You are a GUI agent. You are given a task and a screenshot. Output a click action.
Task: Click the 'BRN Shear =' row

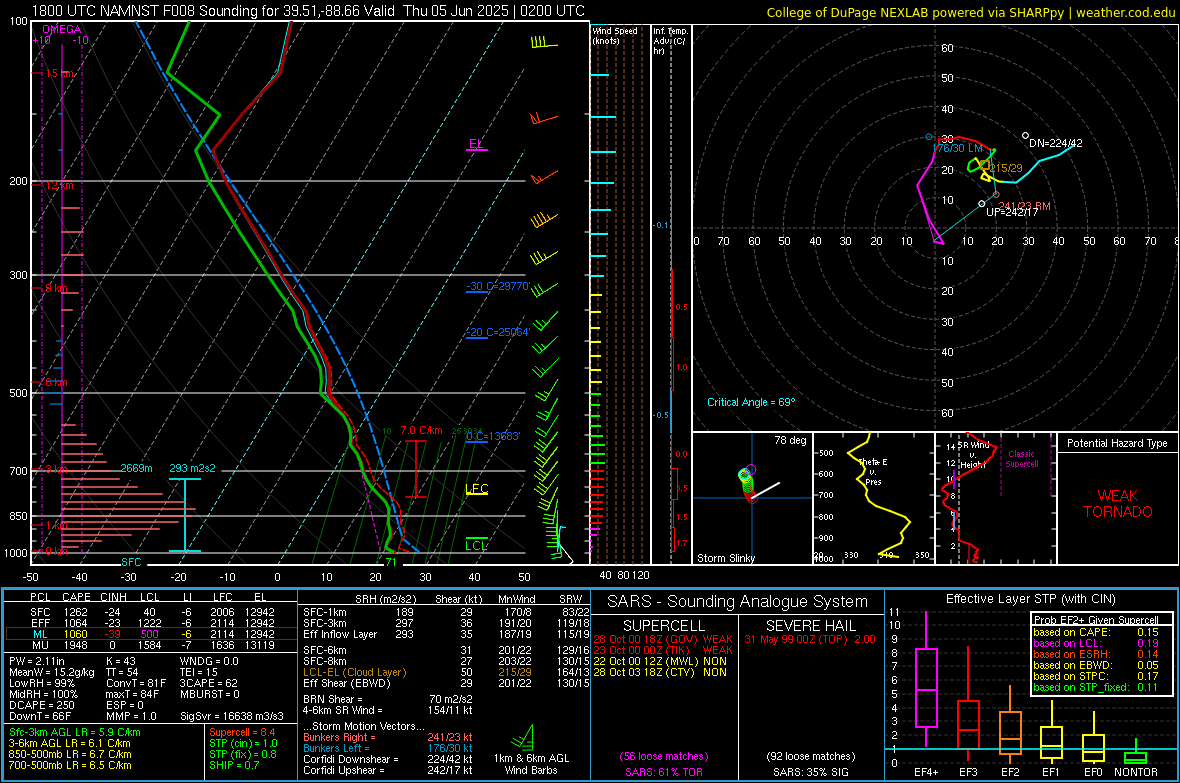pyautogui.click(x=388, y=699)
